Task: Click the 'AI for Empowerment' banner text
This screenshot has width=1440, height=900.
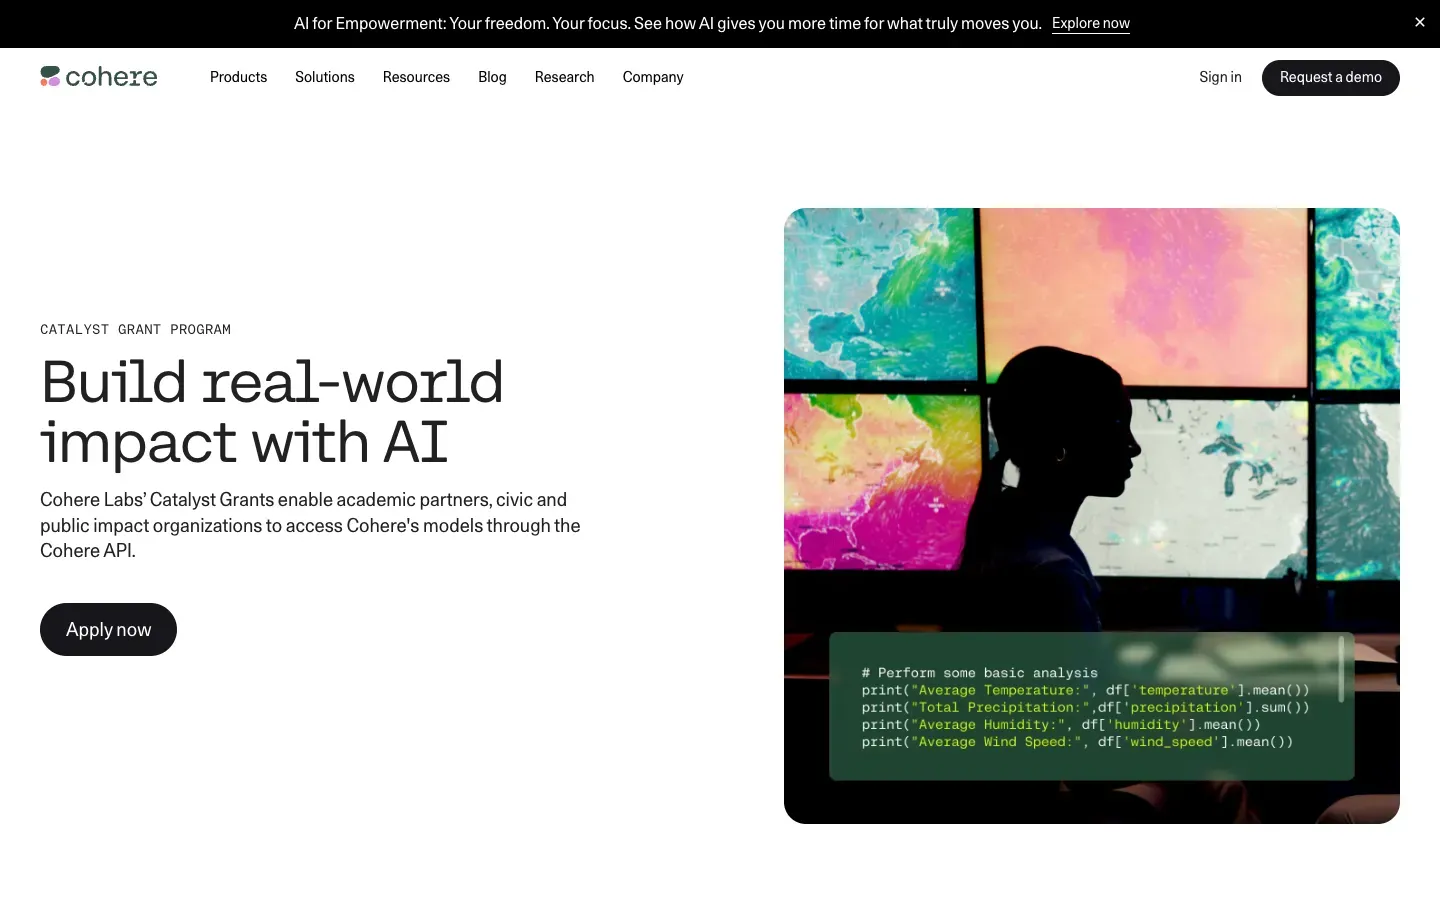Action: coord(668,23)
